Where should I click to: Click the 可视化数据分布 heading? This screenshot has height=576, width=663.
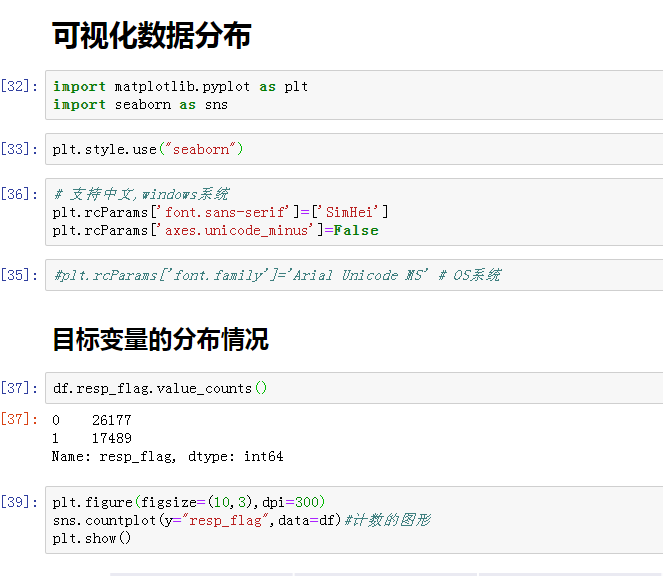151,36
